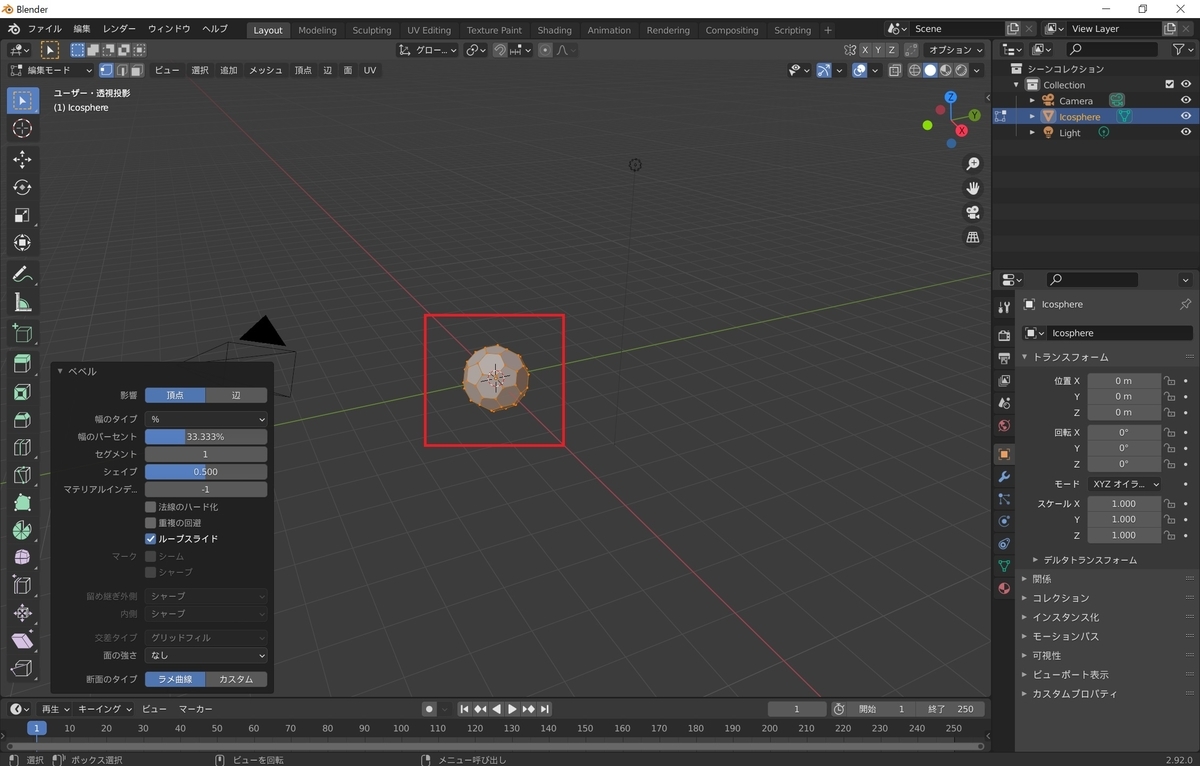Open the ファイル menu
Screen dimensions: 1200x766
coord(43,29)
